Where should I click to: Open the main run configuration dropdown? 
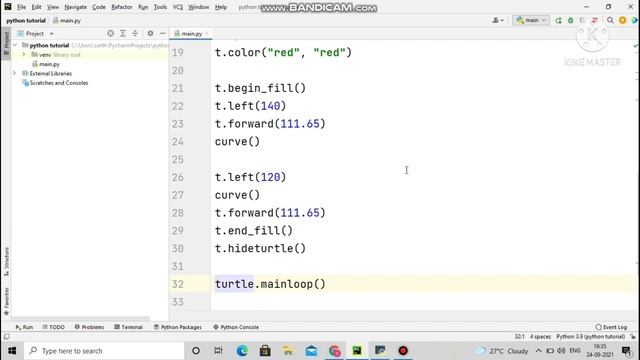[531, 20]
